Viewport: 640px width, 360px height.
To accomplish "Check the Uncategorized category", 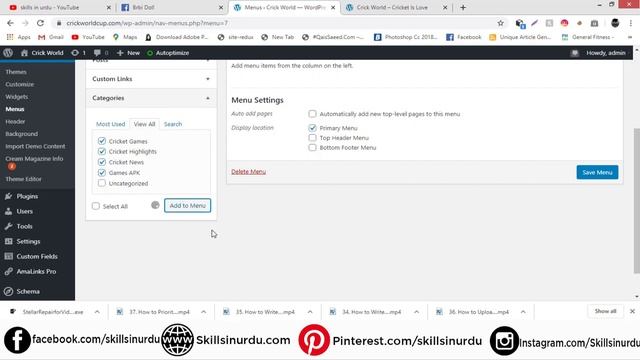I will click(x=102, y=183).
